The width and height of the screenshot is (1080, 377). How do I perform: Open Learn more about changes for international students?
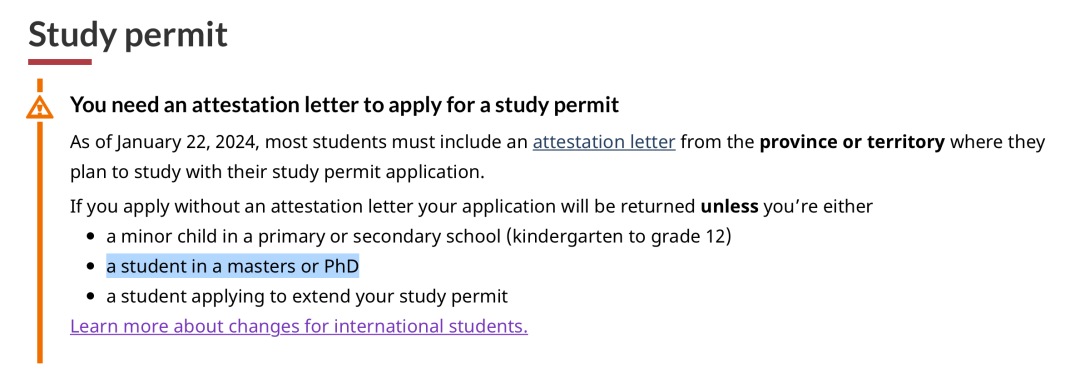click(x=299, y=326)
